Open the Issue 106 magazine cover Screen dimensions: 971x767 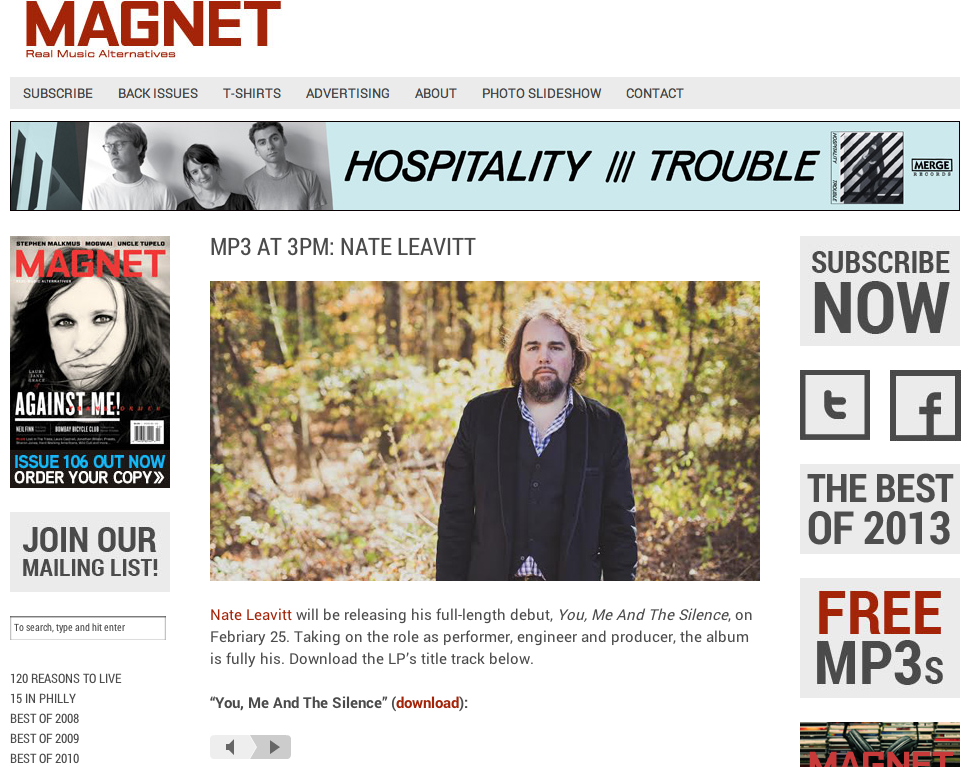(90, 362)
